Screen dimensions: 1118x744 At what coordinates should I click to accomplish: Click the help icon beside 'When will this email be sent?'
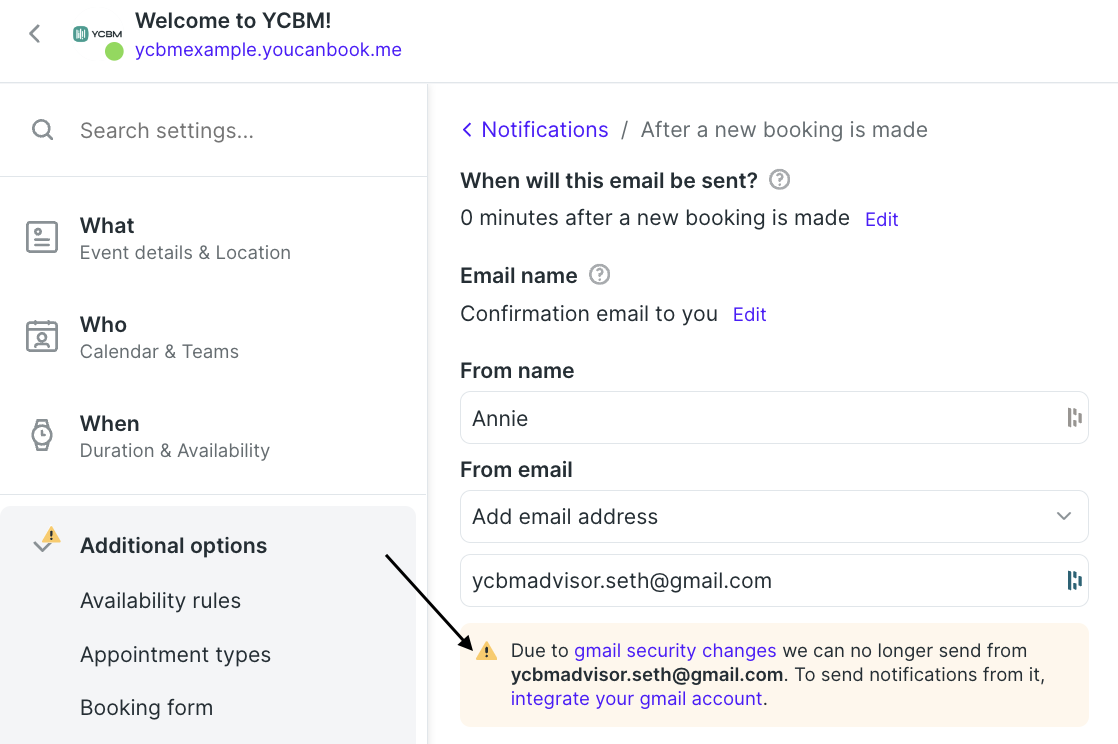[779, 180]
